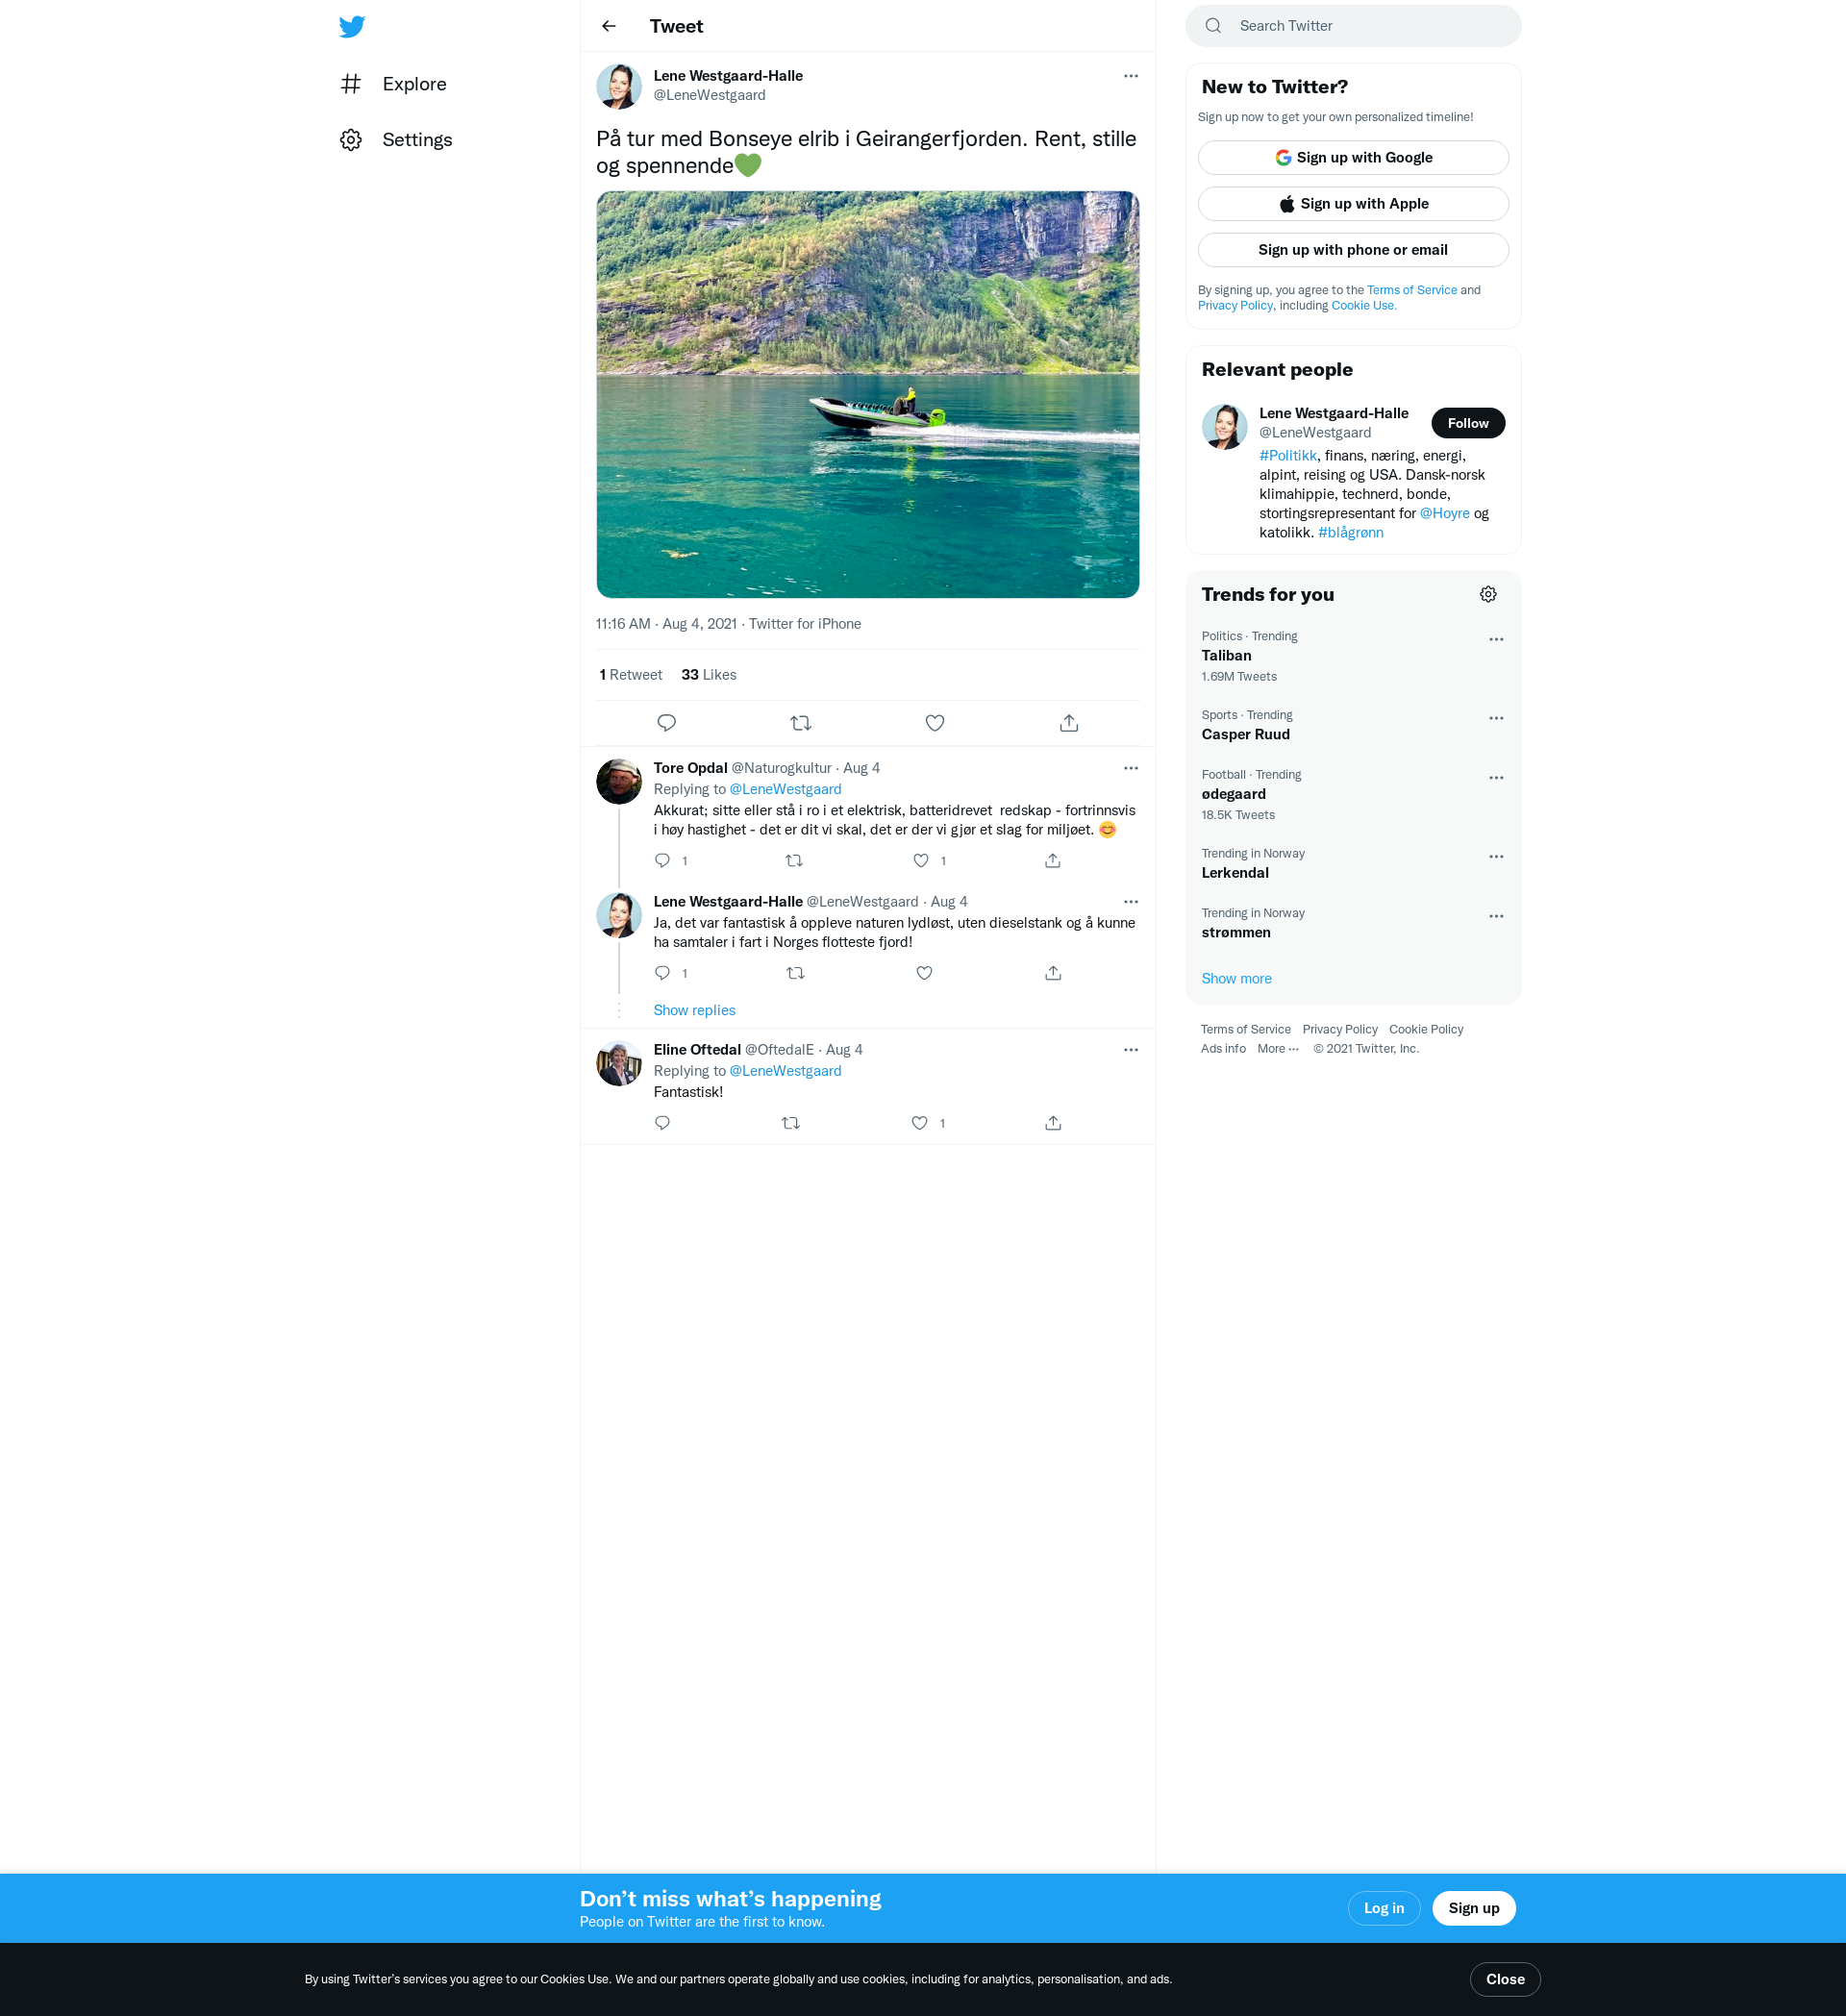Reply to Eline Oftedal's tweet

point(662,1123)
